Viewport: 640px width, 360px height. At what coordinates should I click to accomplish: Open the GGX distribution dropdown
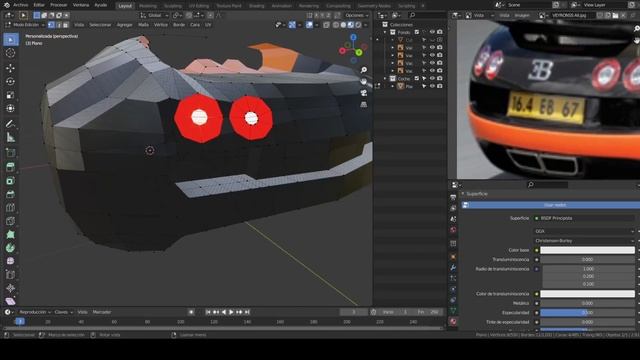coord(584,231)
